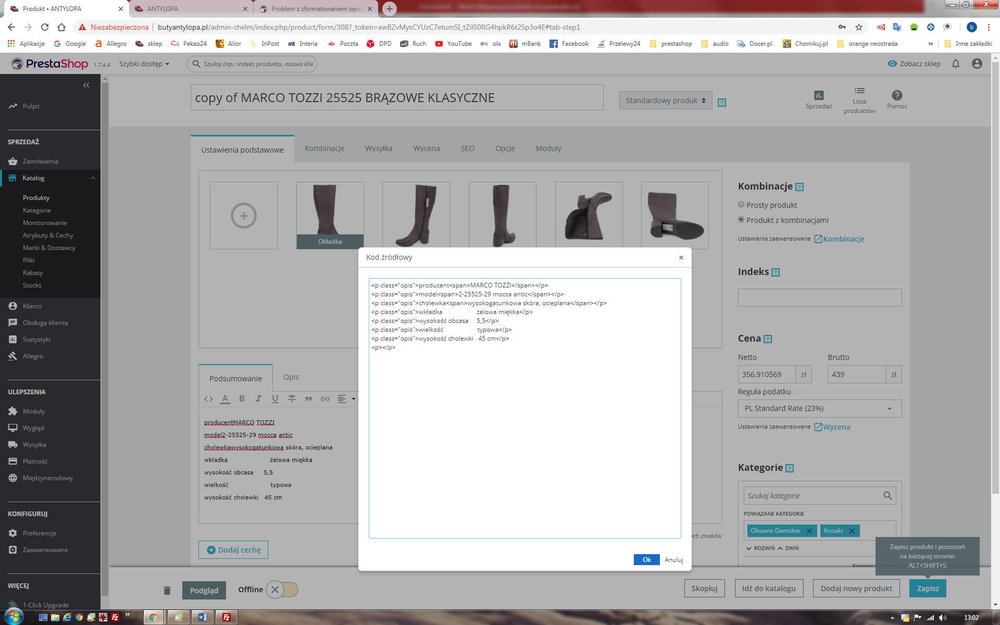Cancel source code dialog with Anuluj
The height and width of the screenshot is (625, 1000).
pyautogui.click(x=673, y=559)
